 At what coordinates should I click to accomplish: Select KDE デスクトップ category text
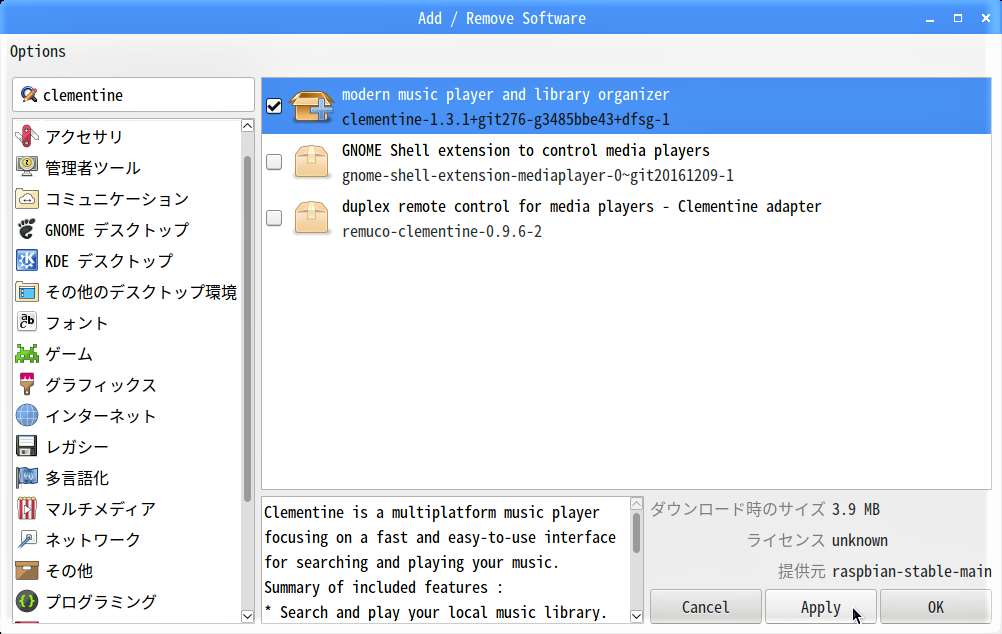coord(109,261)
